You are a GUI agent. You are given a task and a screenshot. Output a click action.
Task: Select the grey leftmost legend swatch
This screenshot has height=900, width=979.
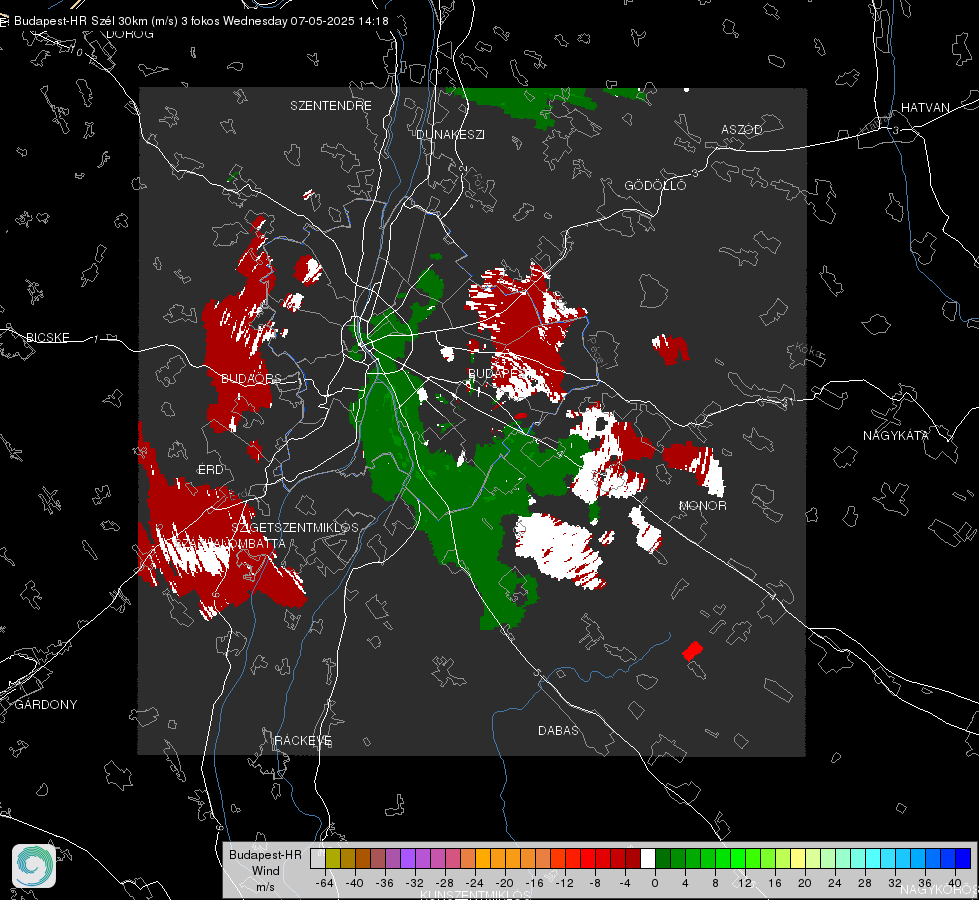coord(318,859)
